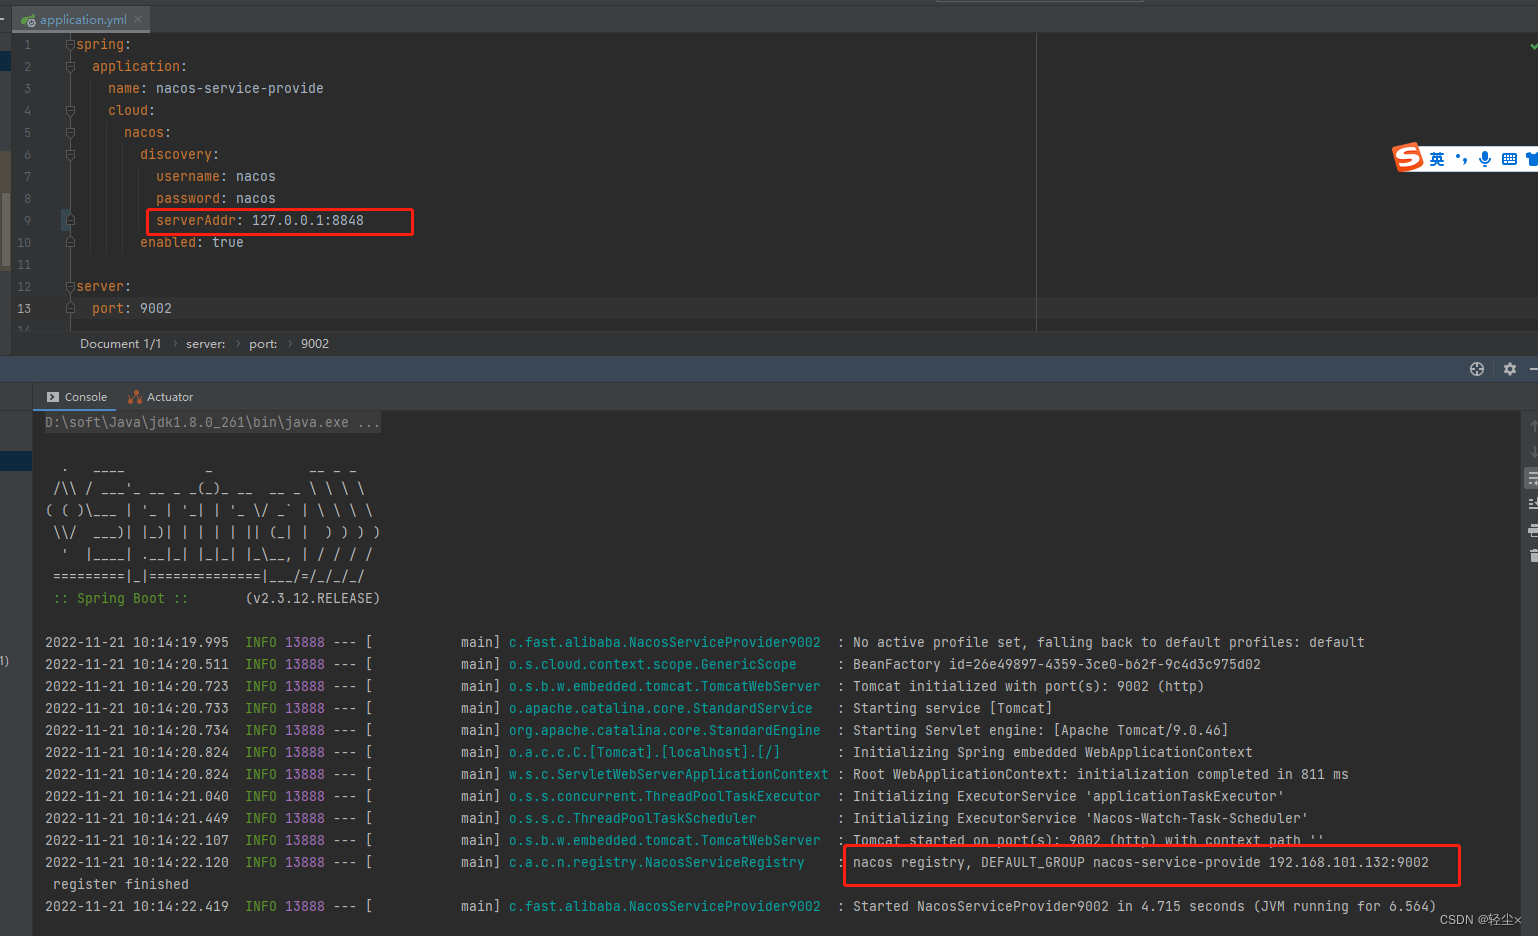Click the Sogou input S logo
Viewport: 1538px width, 936px height.
[x=1408, y=157]
